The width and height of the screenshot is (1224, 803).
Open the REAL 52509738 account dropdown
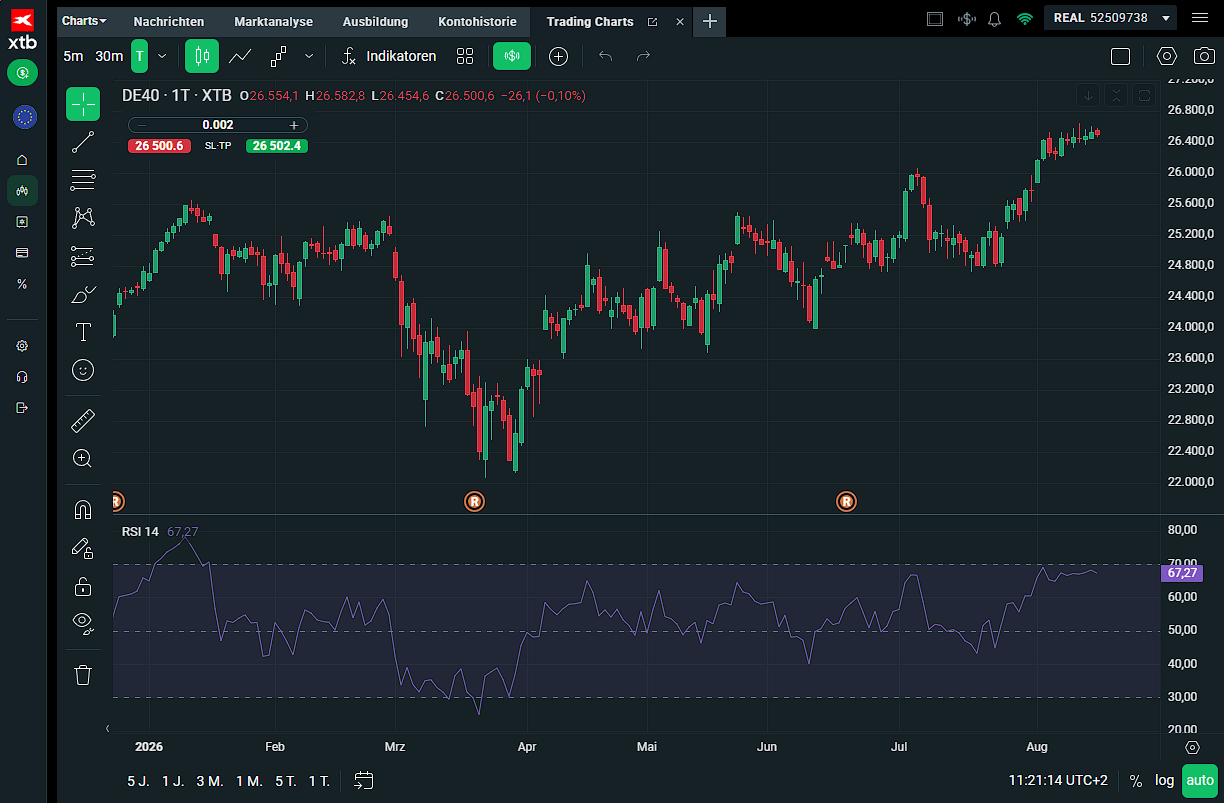(x=1112, y=18)
